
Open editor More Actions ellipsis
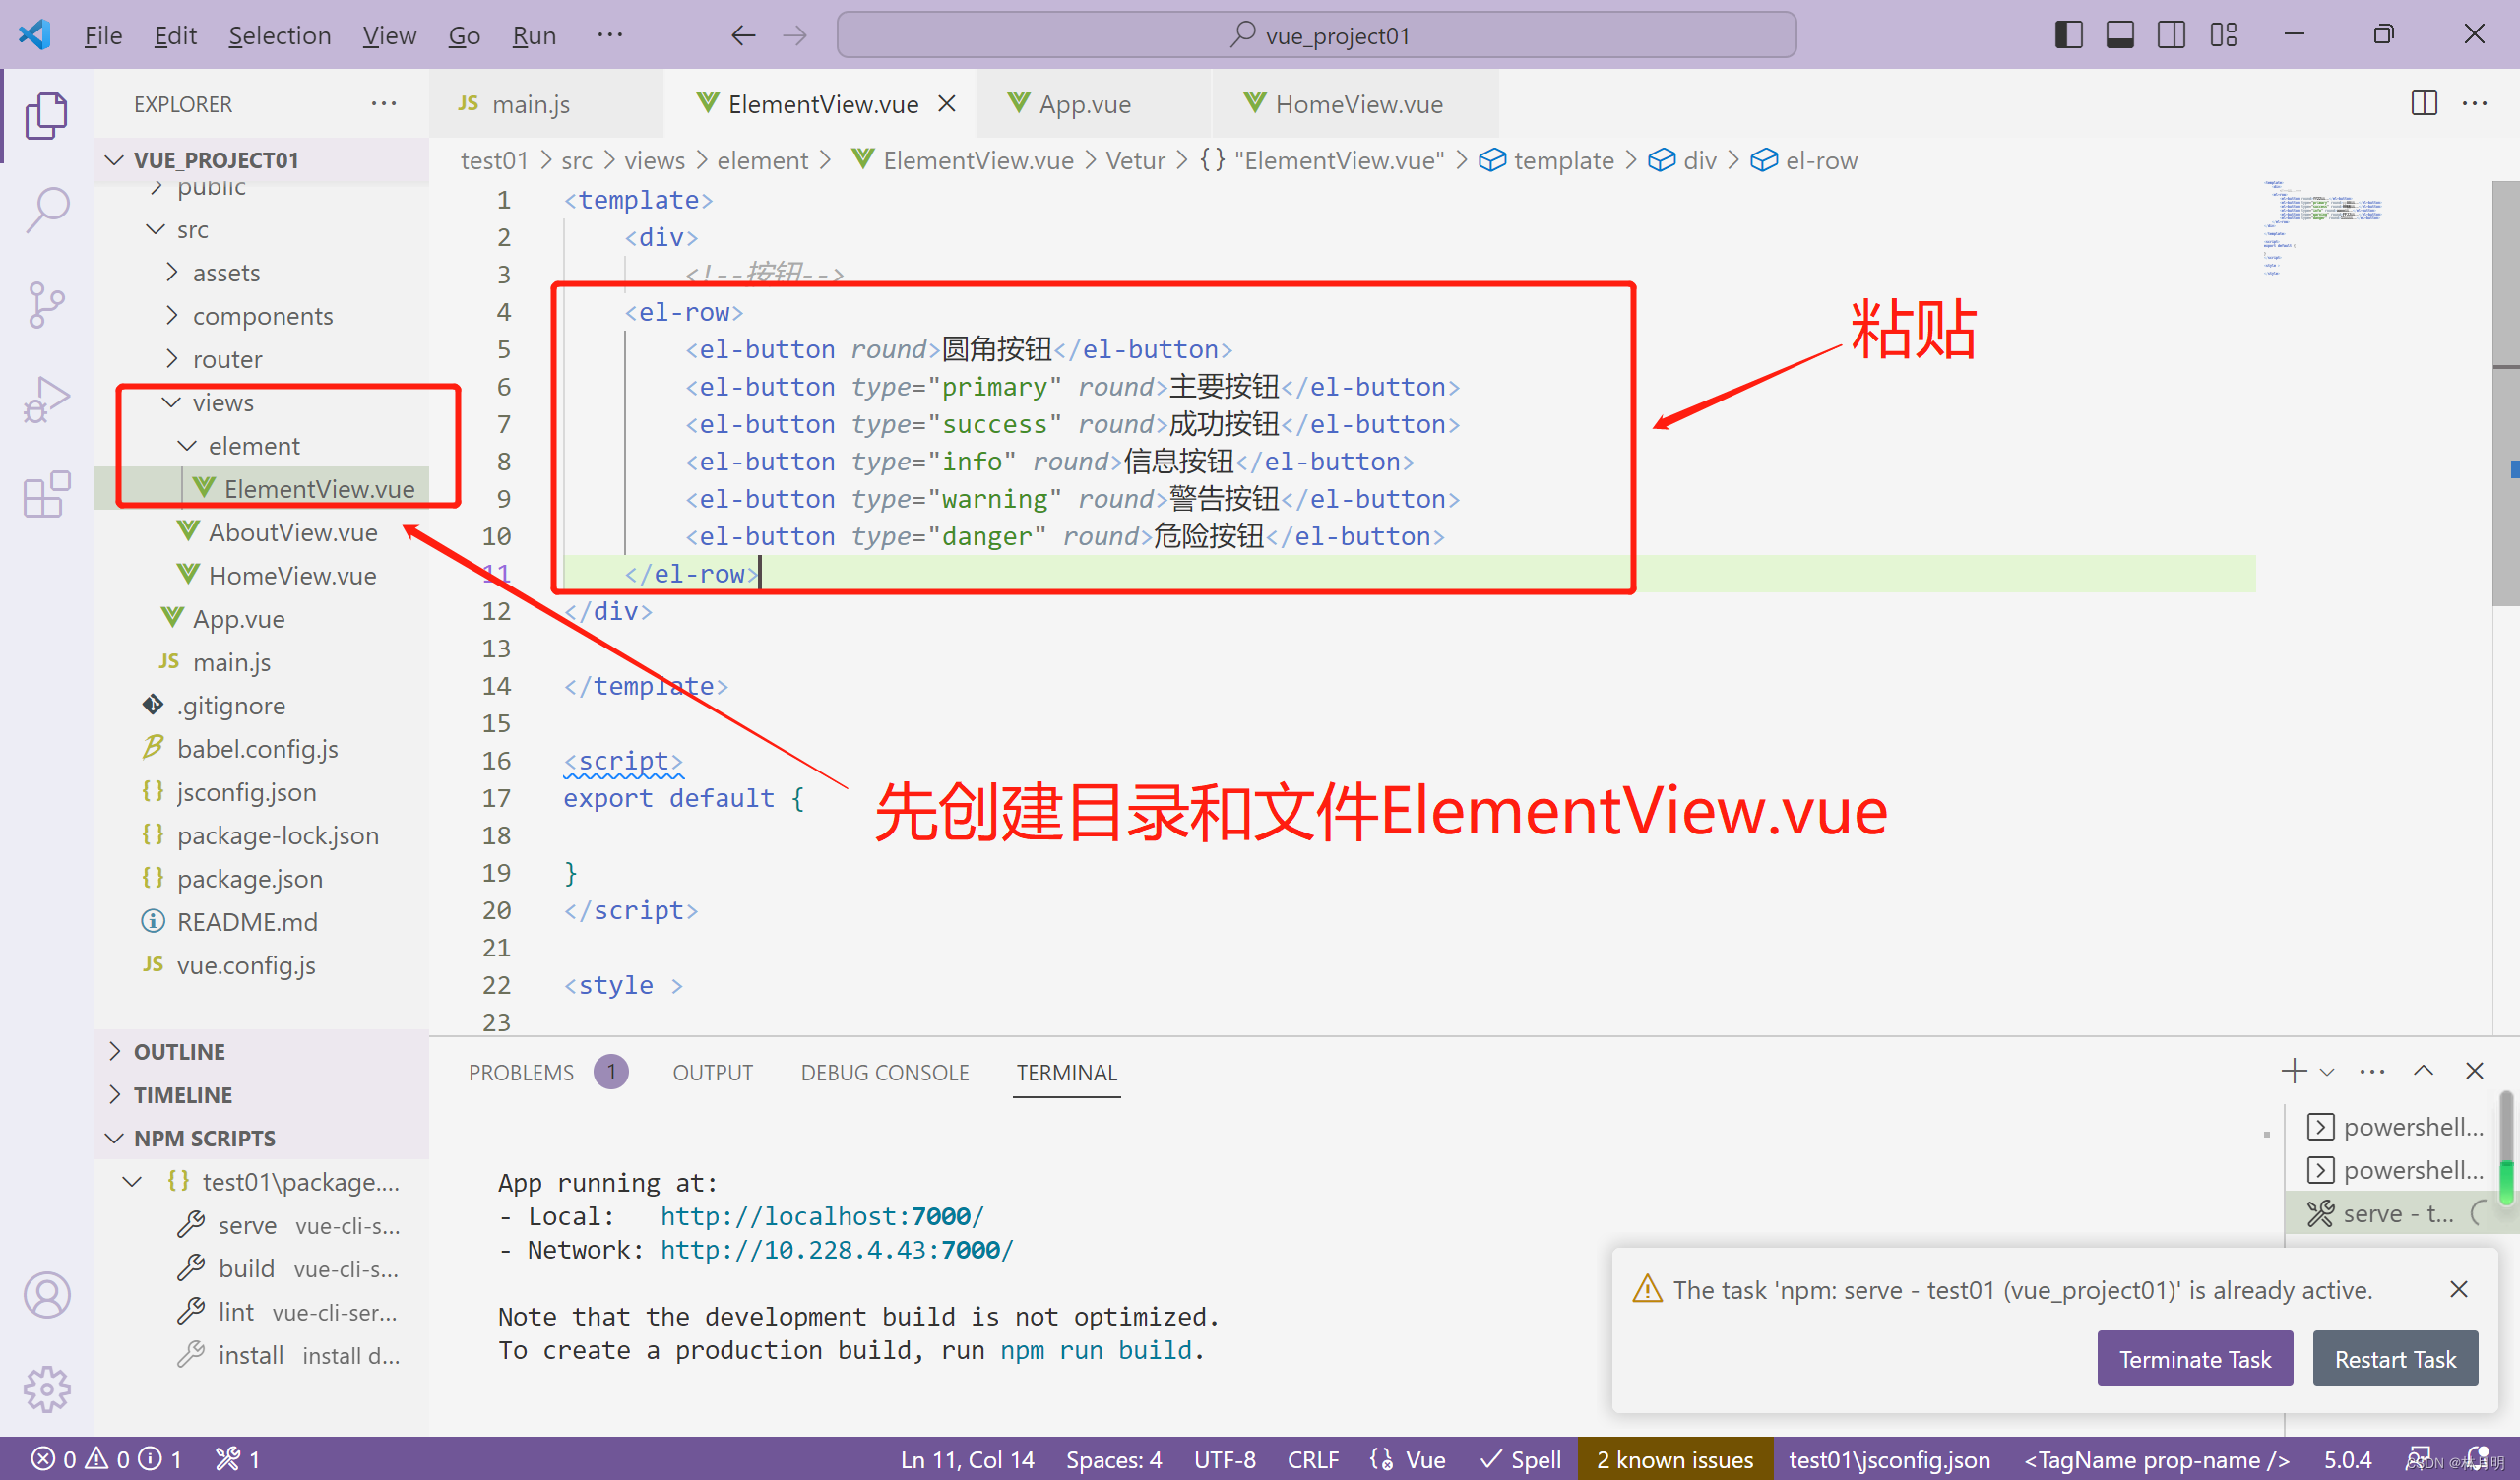2475,103
